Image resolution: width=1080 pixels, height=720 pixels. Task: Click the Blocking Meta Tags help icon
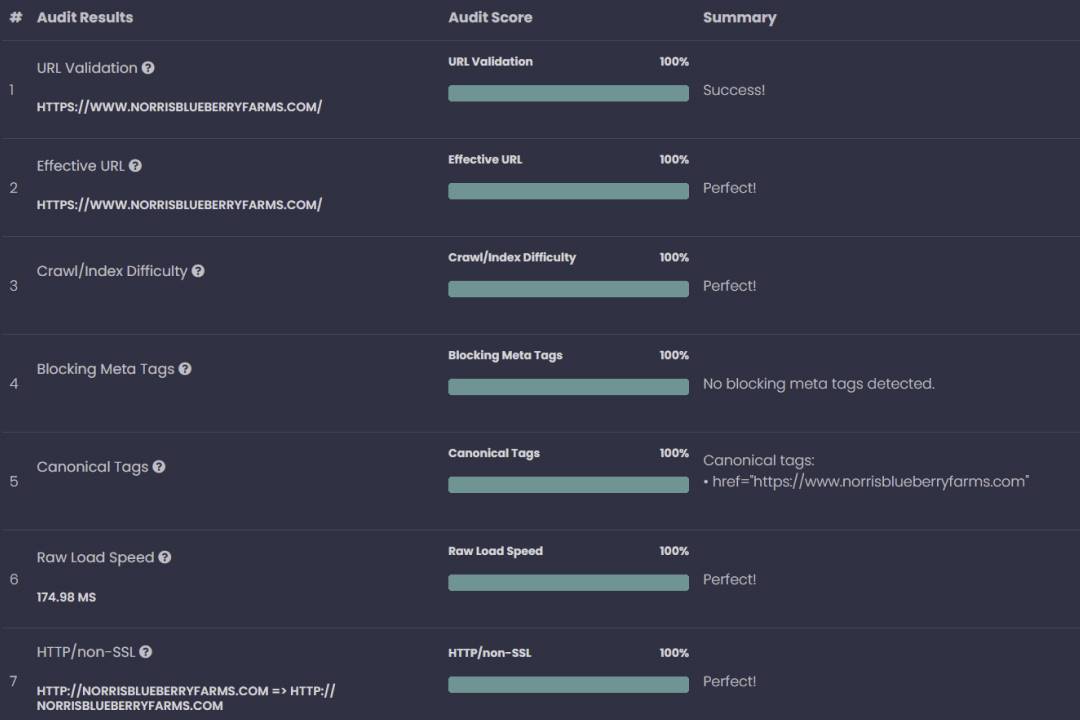point(185,368)
